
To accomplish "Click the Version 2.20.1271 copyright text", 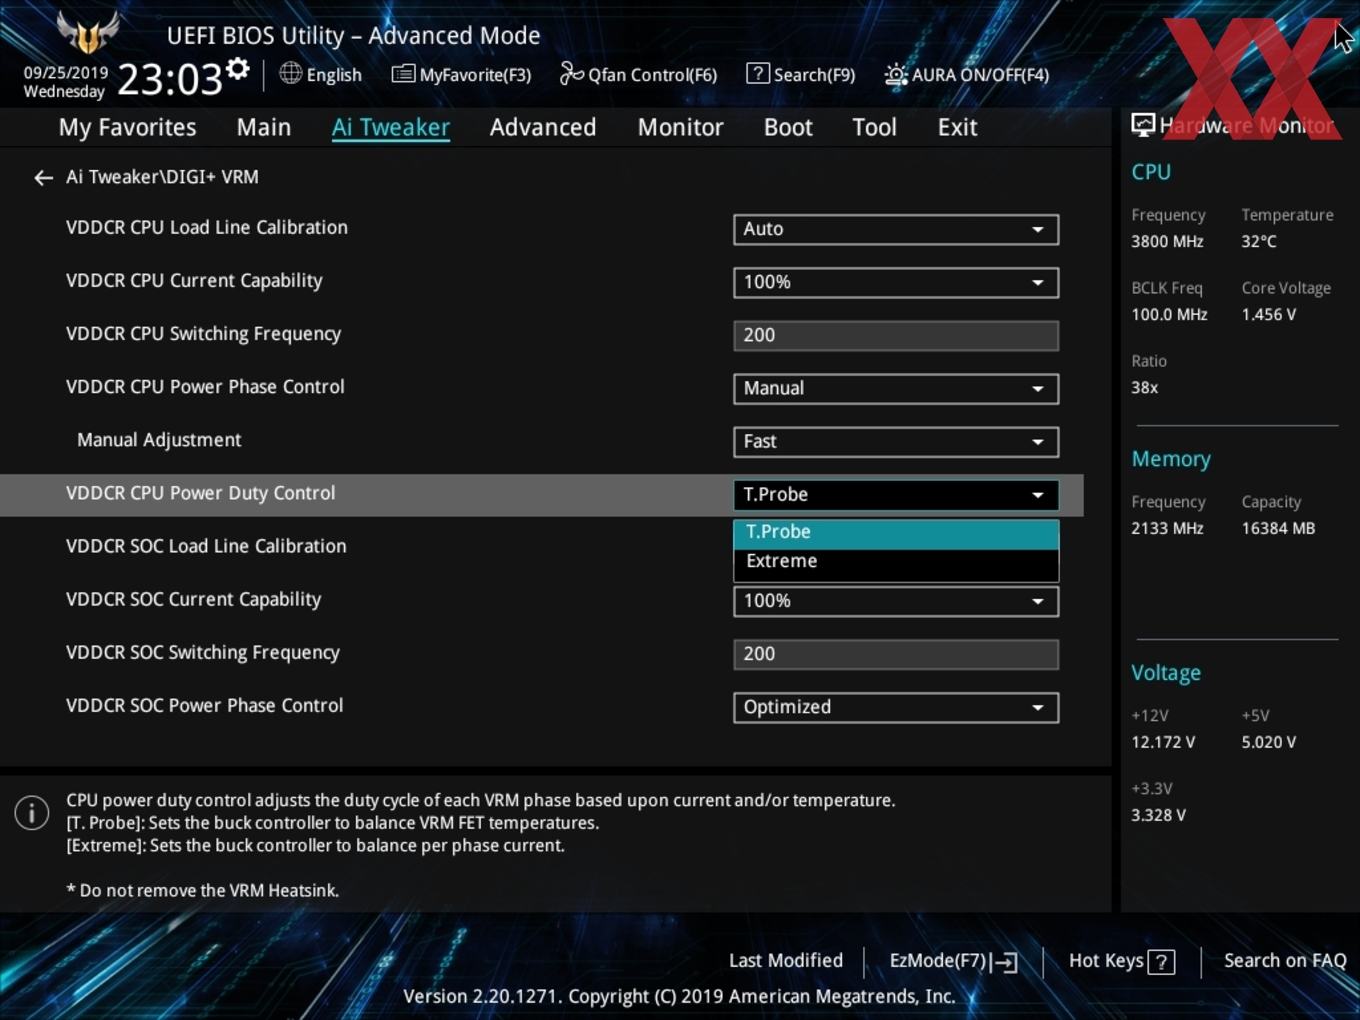I will point(679,997).
